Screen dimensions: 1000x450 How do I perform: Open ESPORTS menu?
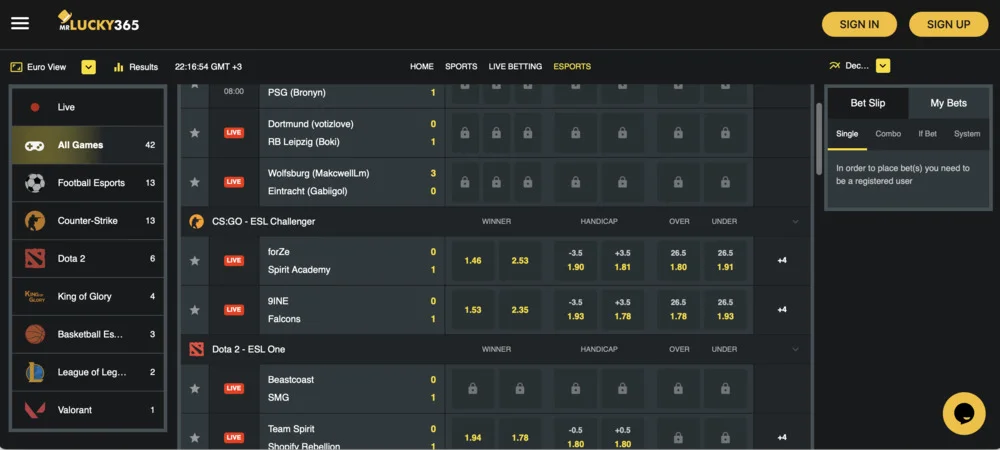pos(572,66)
